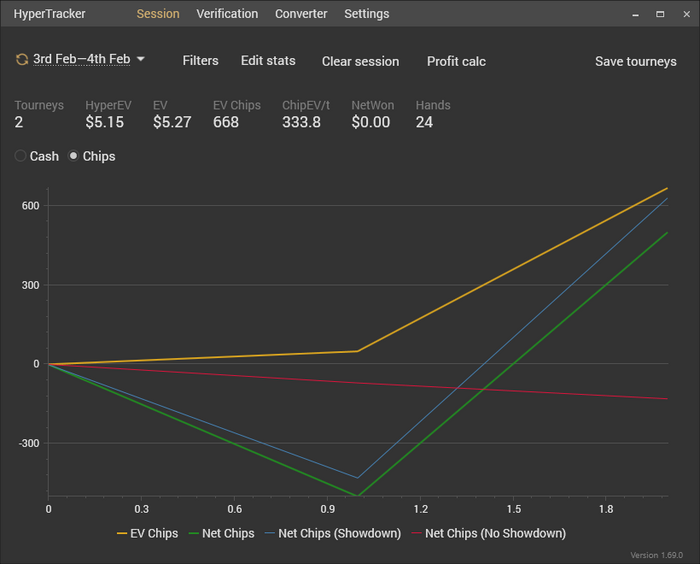Click Save tourneys
The height and width of the screenshot is (564, 700).
click(x=636, y=62)
